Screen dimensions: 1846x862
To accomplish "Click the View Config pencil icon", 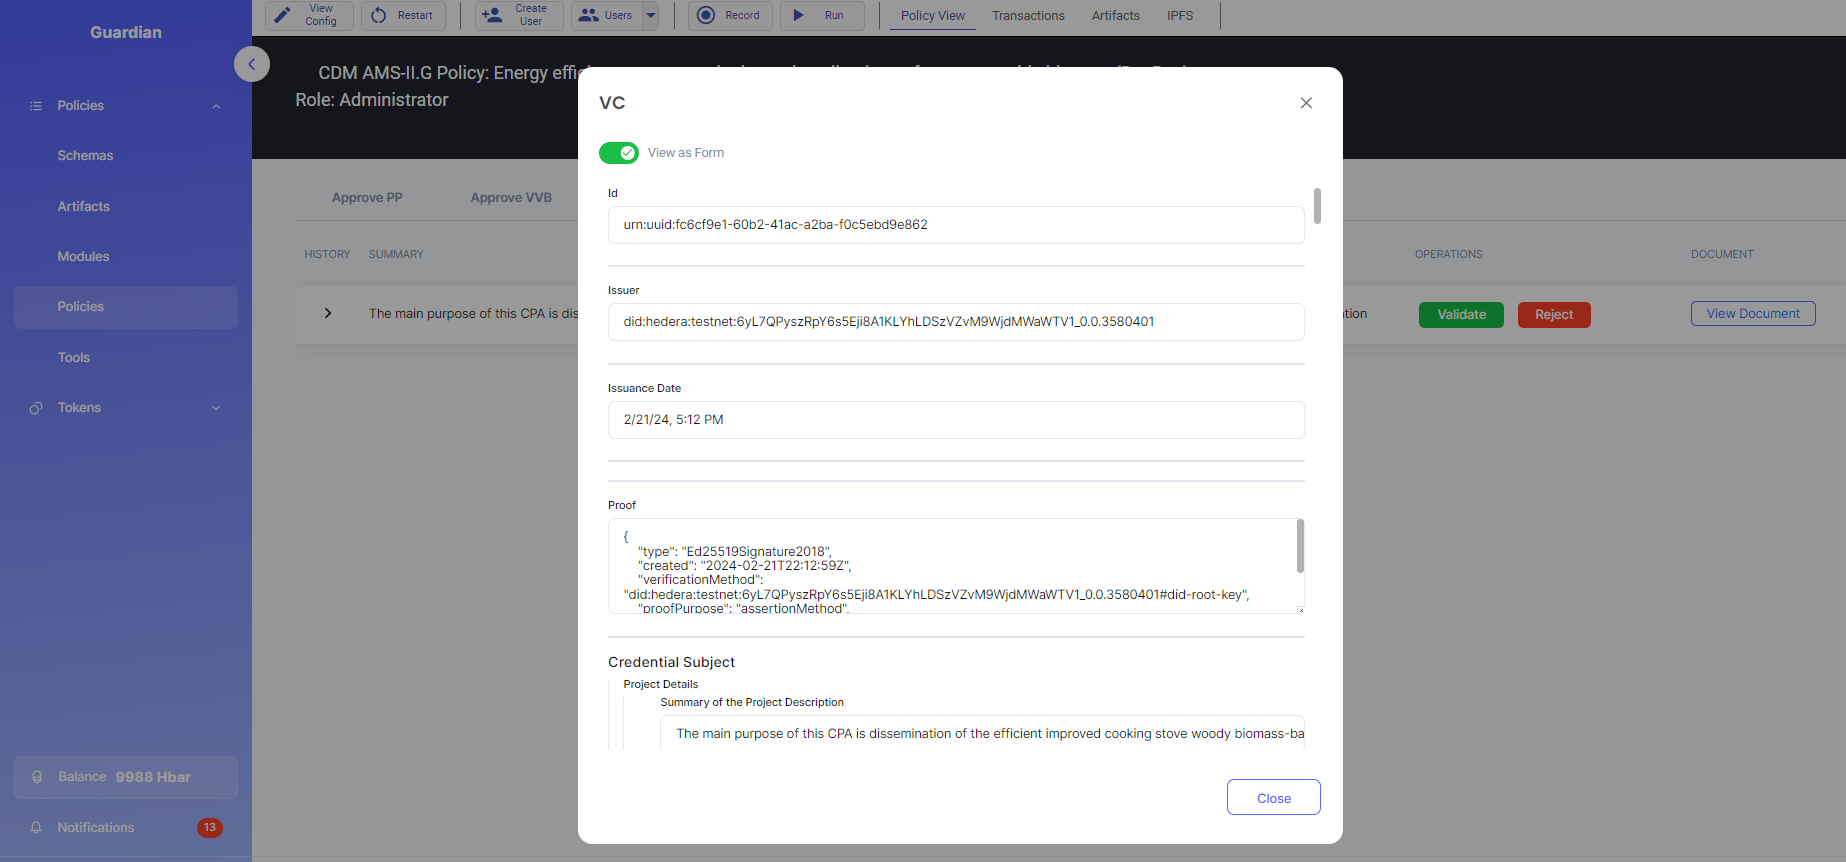I will pyautogui.click(x=283, y=15).
